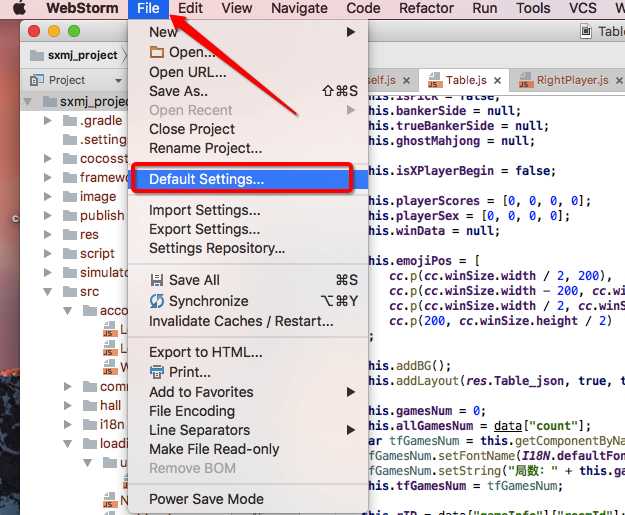Click the file icon in the title bar
Viewport: 625px width, 515px height.
pos(586,31)
